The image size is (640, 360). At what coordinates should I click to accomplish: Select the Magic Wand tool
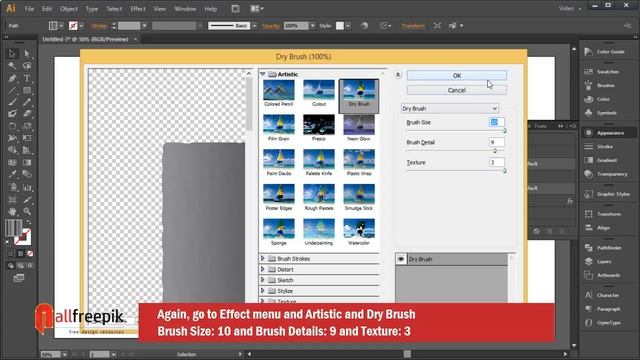pyautogui.click(x=12, y=66)
